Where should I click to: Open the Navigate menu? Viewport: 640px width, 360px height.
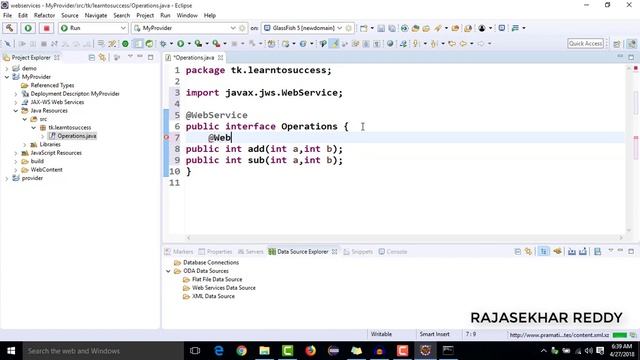click(x=96, y=16)
